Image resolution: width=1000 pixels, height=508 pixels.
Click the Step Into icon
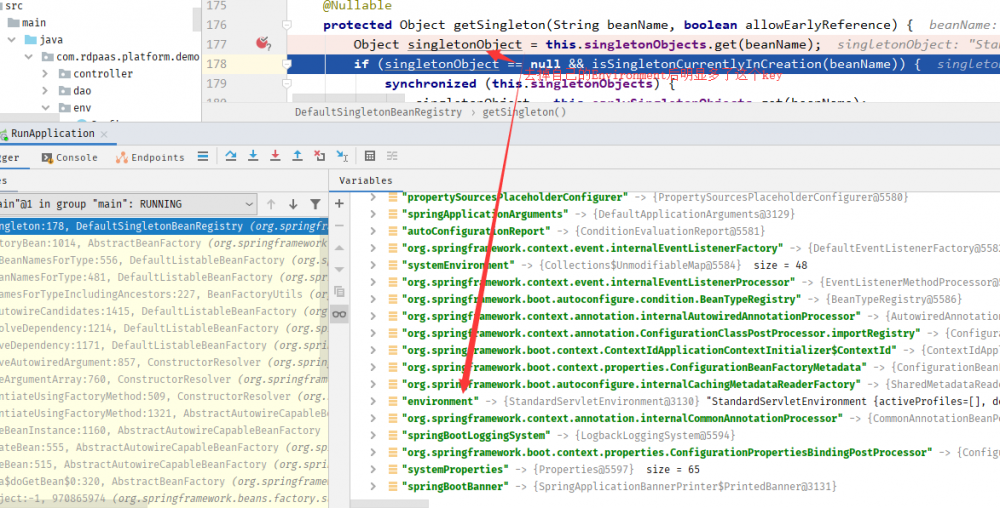(252, 156)
